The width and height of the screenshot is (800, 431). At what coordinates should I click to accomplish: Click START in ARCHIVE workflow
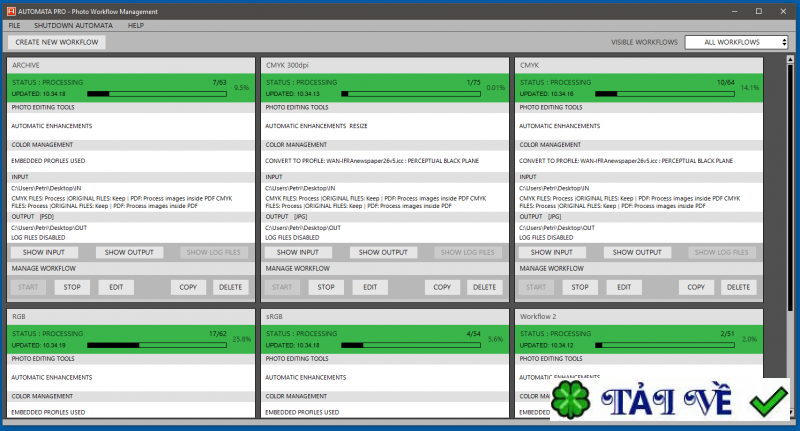click(x=28, y=287)
